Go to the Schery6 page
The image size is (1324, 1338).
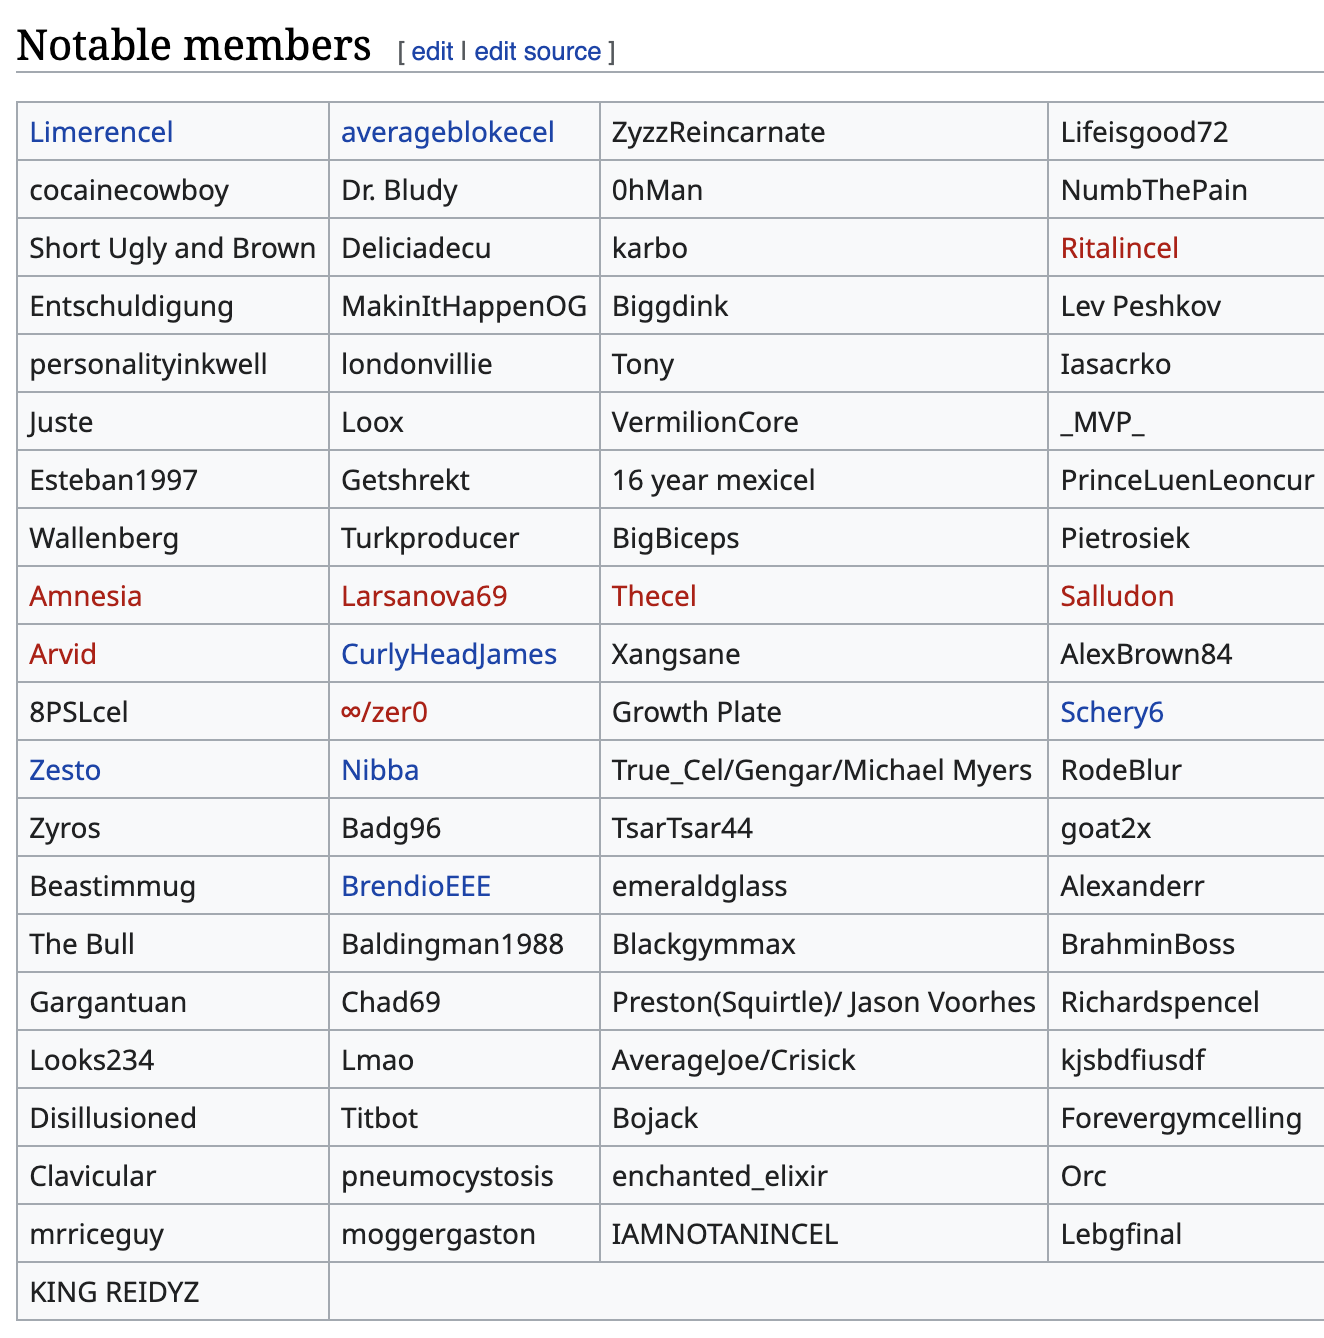click(x=1111, y=712)
